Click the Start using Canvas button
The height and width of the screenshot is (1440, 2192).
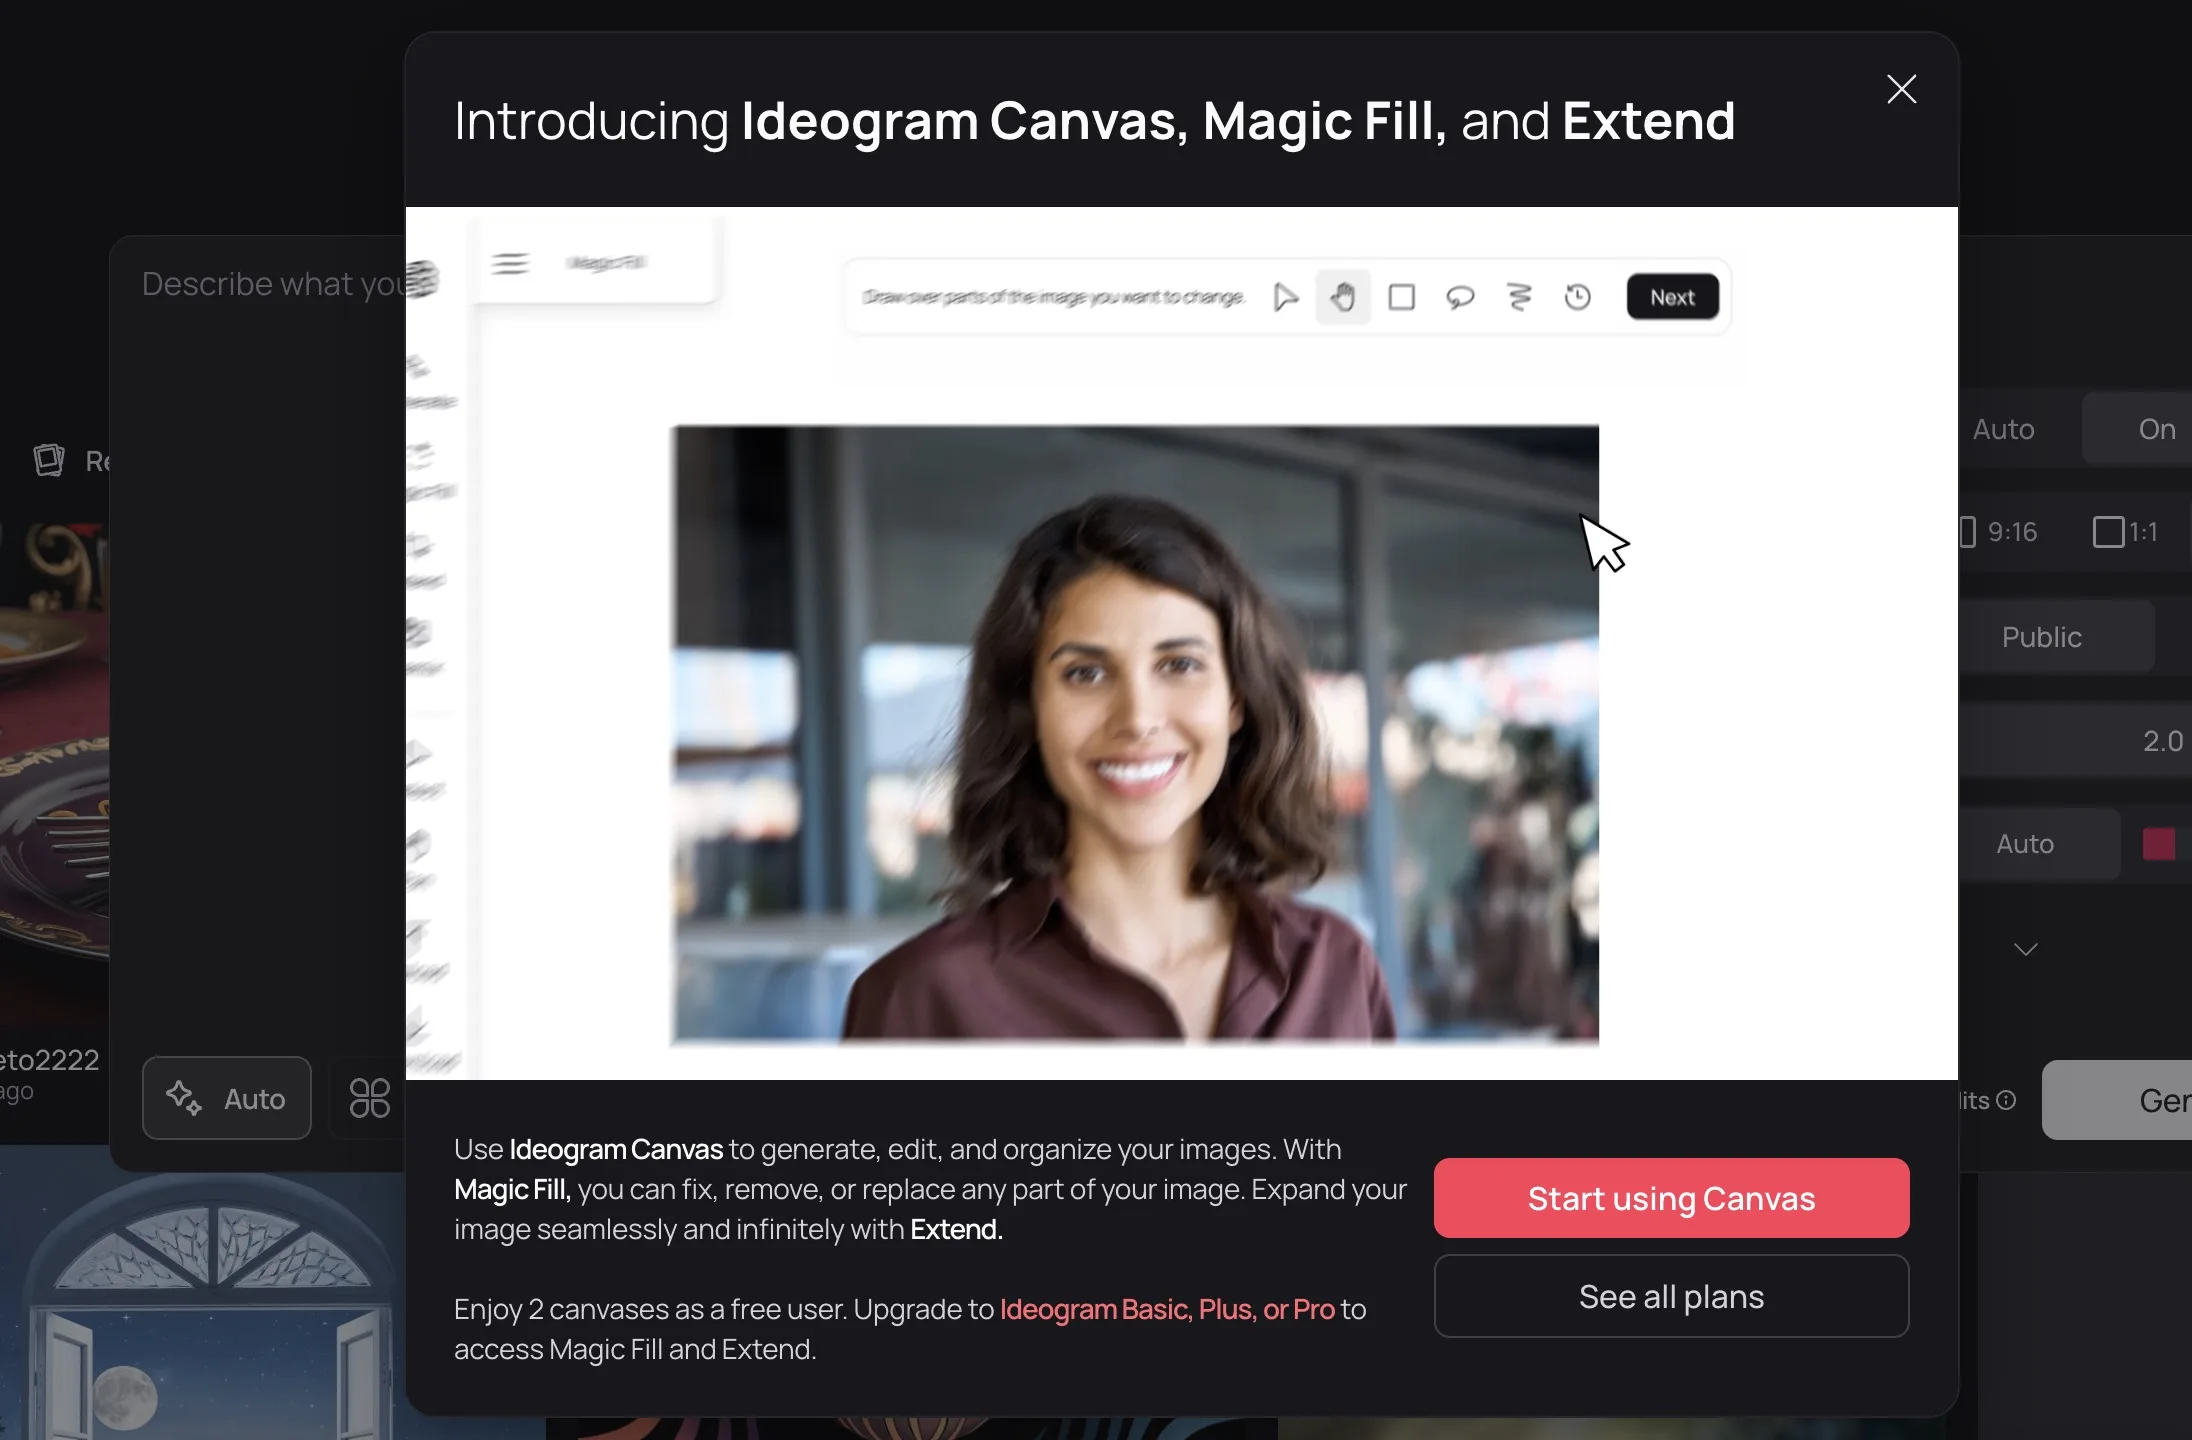coord(1670,1197)
